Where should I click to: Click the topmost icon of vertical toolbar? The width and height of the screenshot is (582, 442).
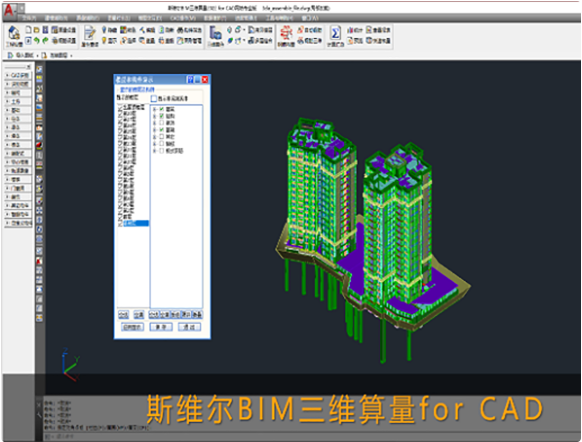tap(39, 69)
